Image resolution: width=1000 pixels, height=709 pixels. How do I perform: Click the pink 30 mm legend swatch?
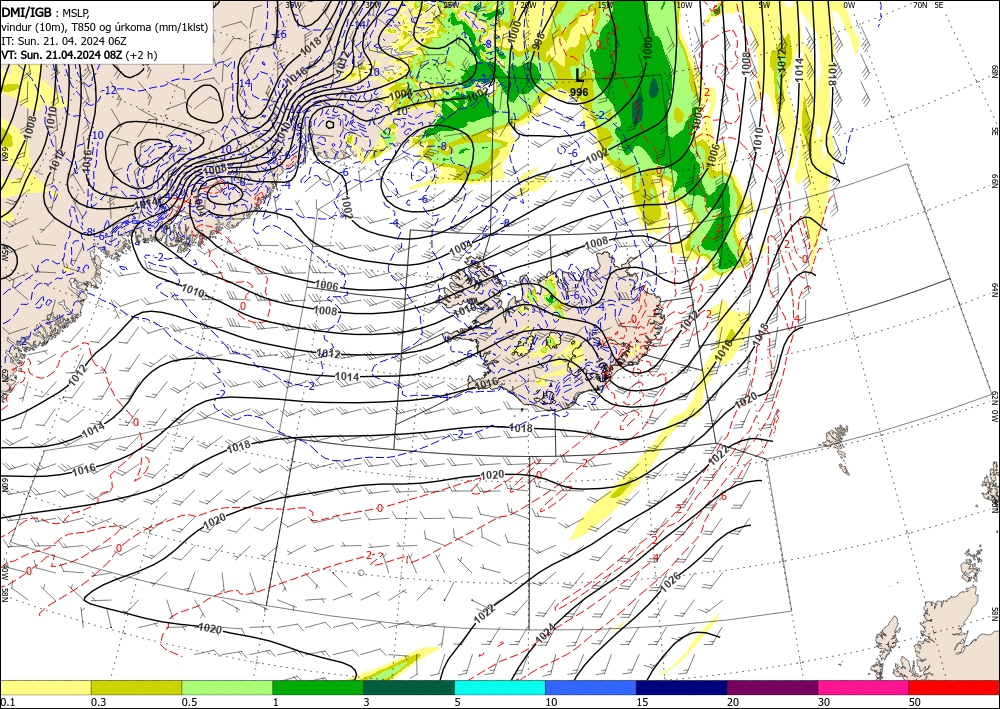click(x=863, y=687)
